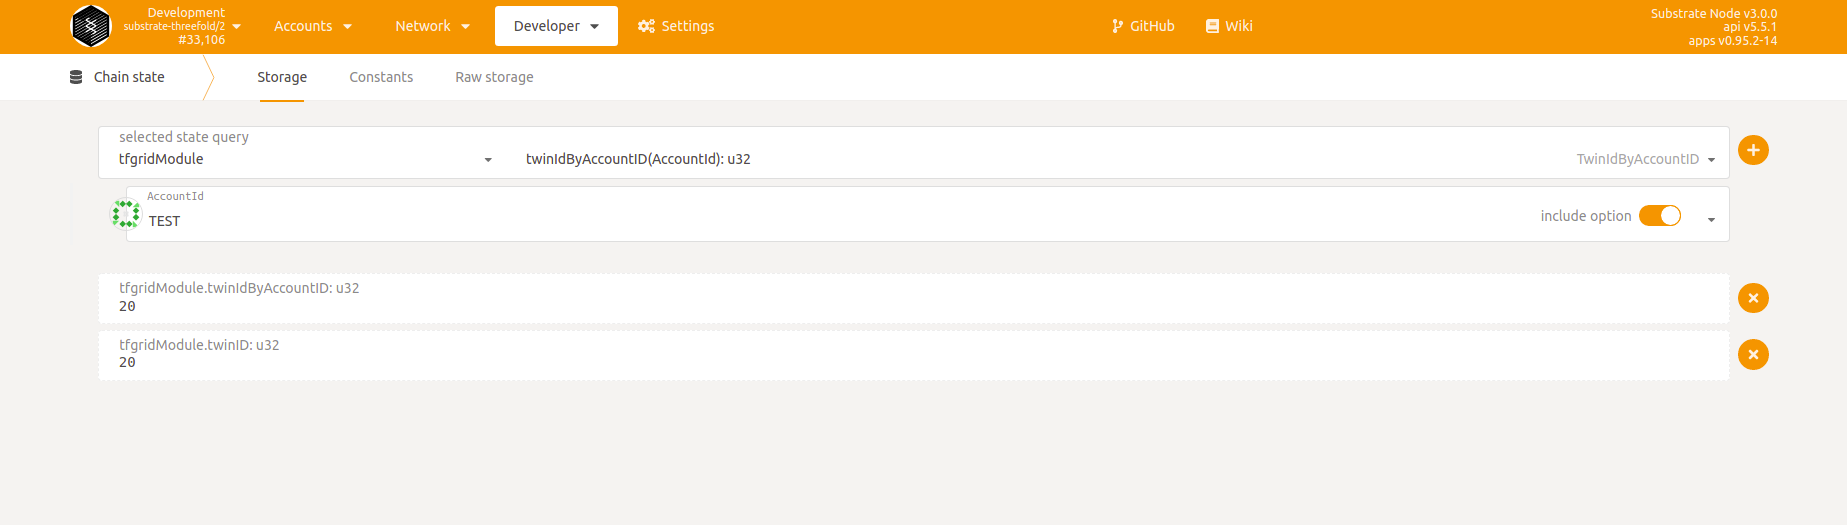Click the orange plus add-query button
The height and width of the screenshot is (525, 1847).
click(1753, 150)
